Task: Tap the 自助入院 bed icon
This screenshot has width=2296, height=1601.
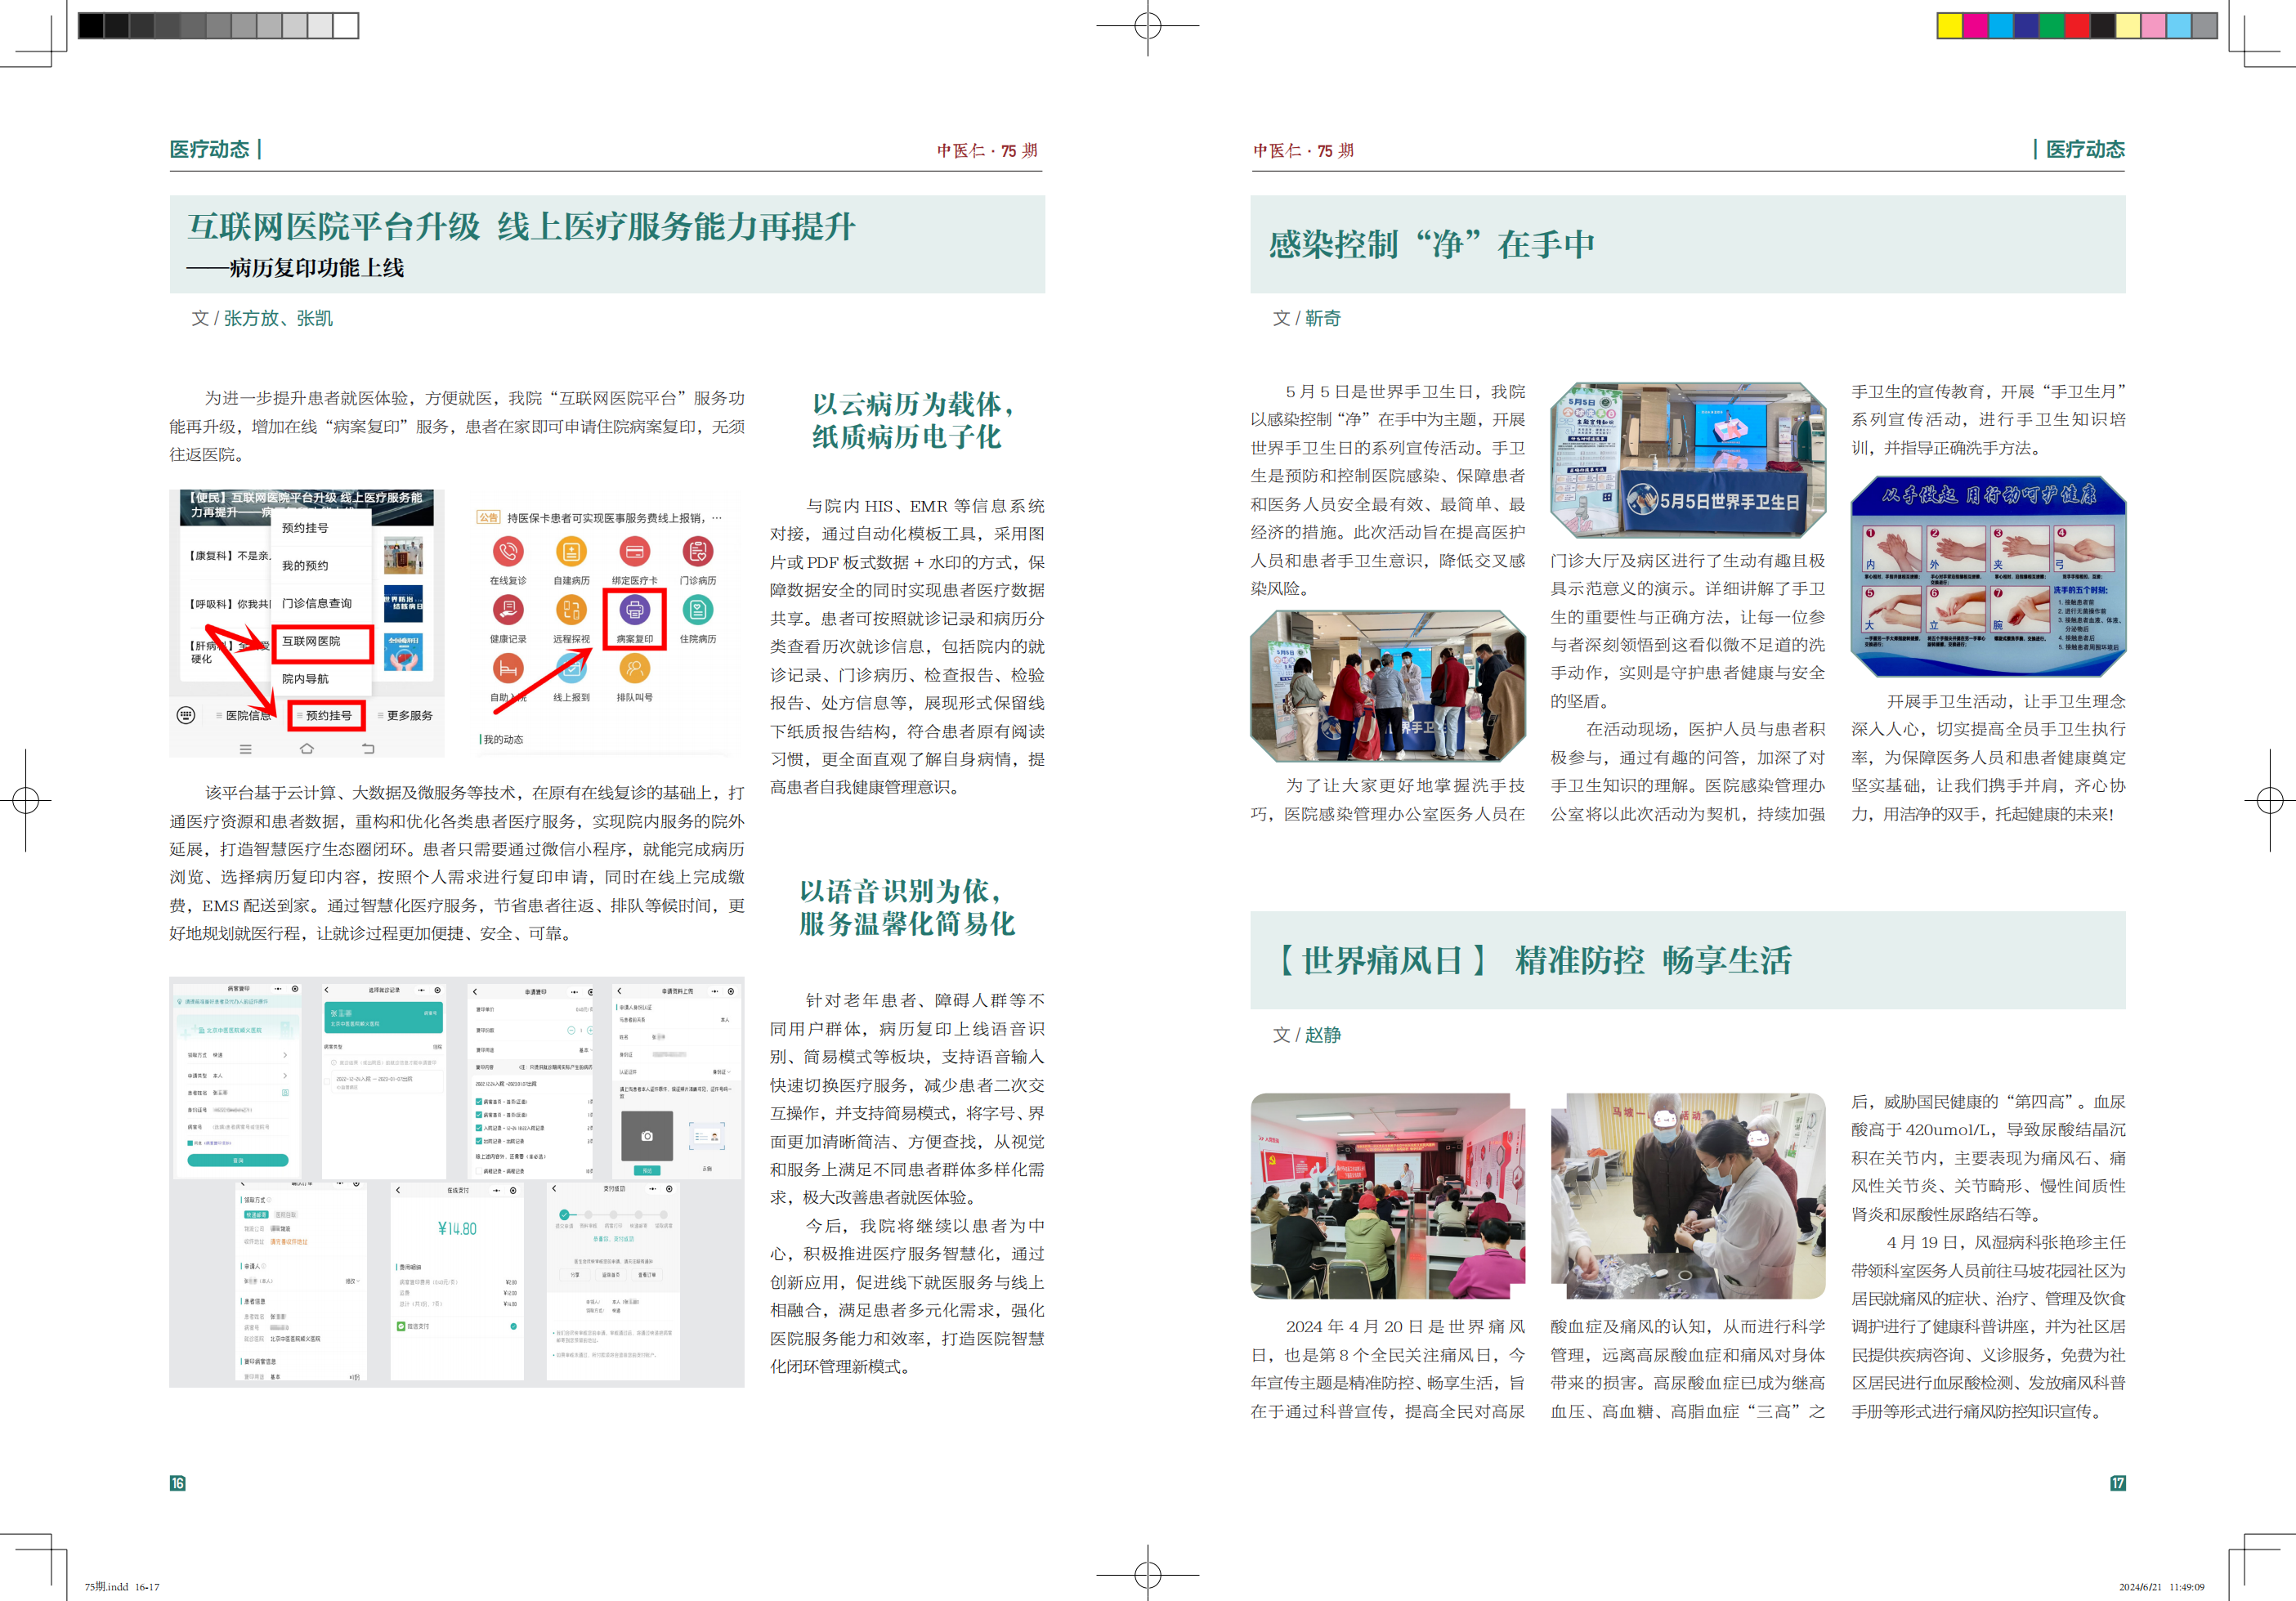Action: [x=508, y=667]
